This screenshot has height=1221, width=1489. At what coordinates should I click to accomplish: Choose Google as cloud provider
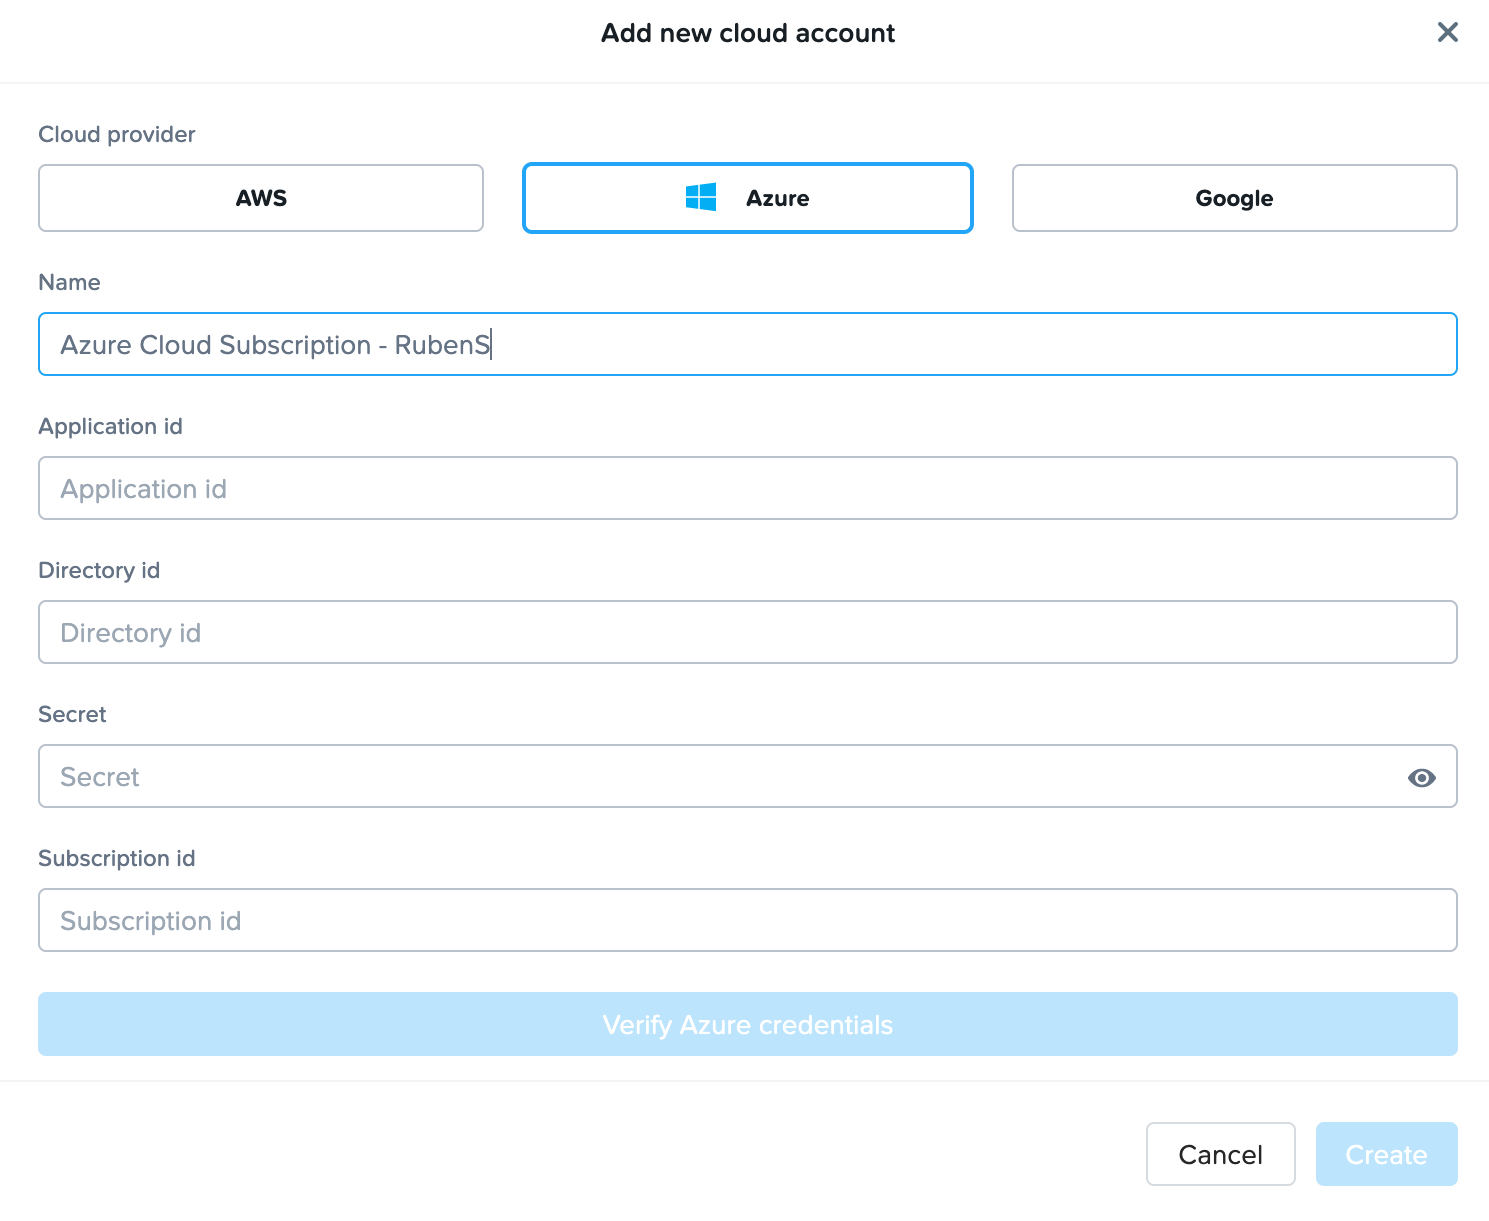pos(1234,198)
